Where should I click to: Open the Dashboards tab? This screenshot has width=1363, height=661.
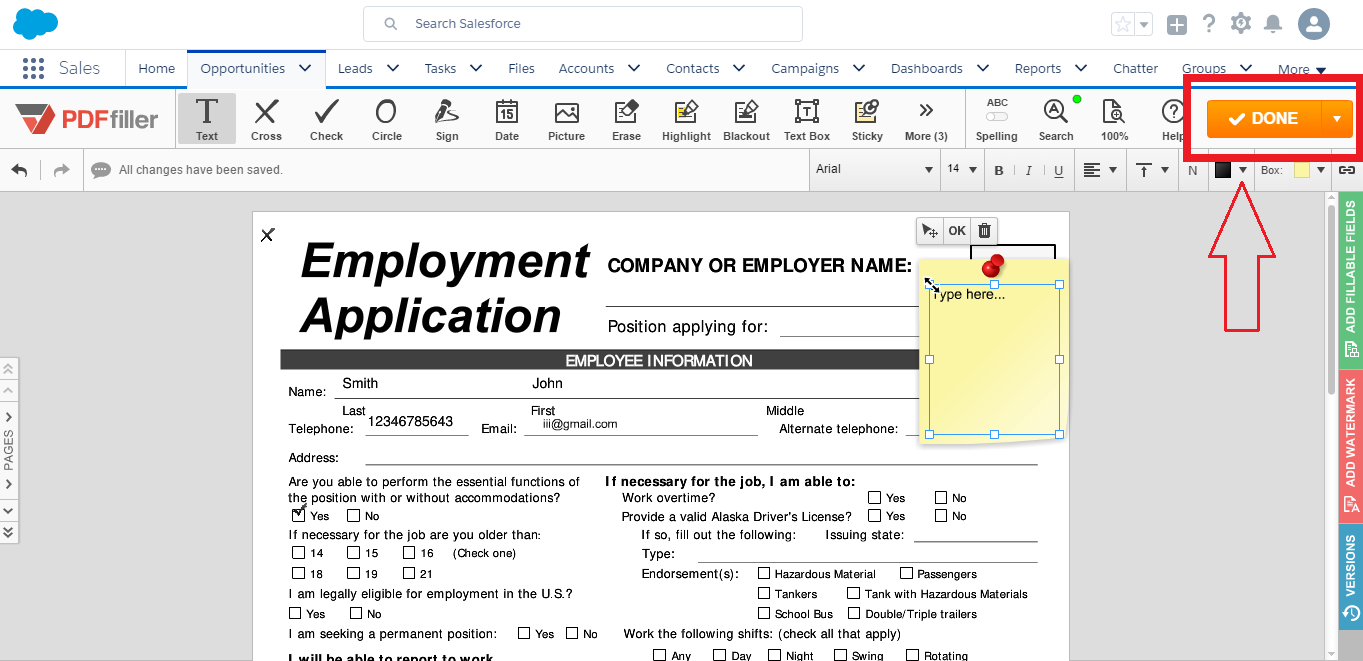[926, 68]
